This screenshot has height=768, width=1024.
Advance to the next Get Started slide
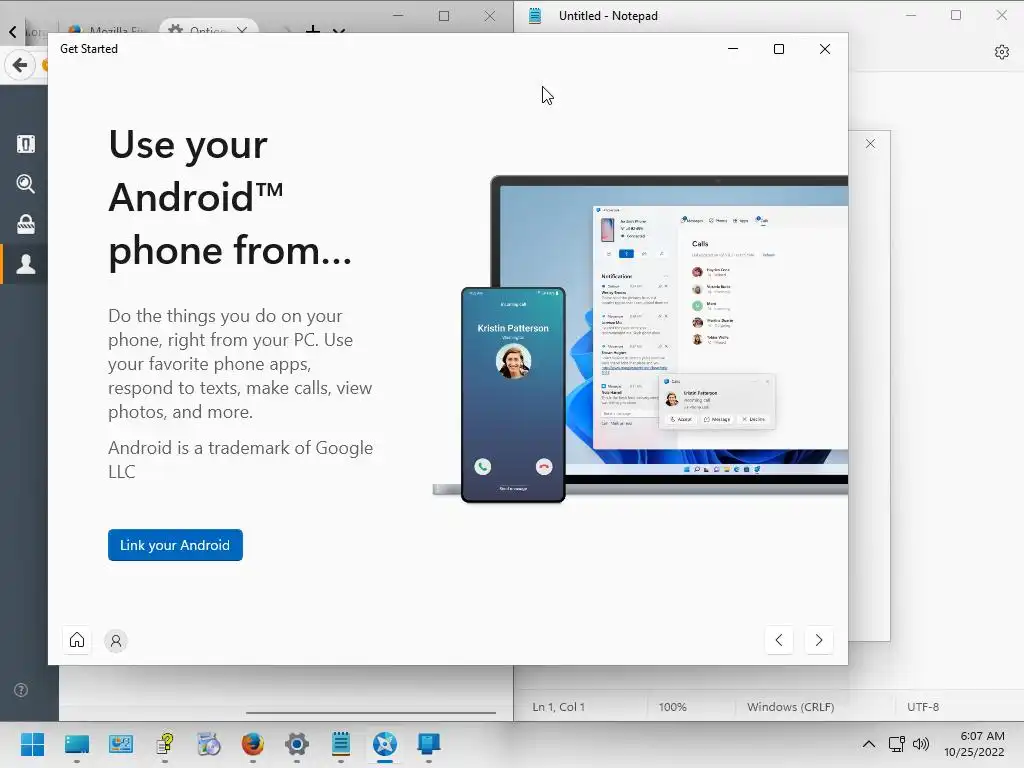[818, 640]
